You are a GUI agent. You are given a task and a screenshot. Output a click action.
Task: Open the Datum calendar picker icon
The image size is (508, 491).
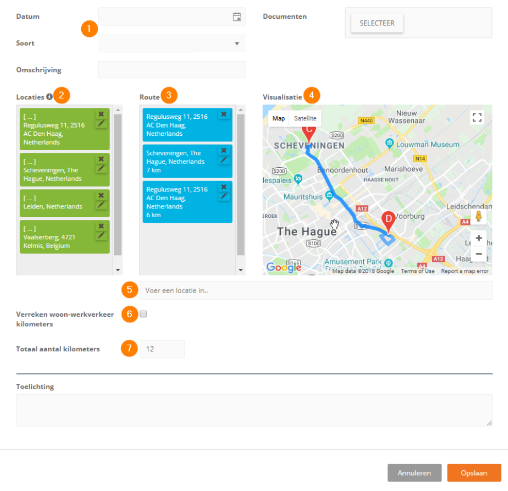pyautogui.click(x=237, y=17)
